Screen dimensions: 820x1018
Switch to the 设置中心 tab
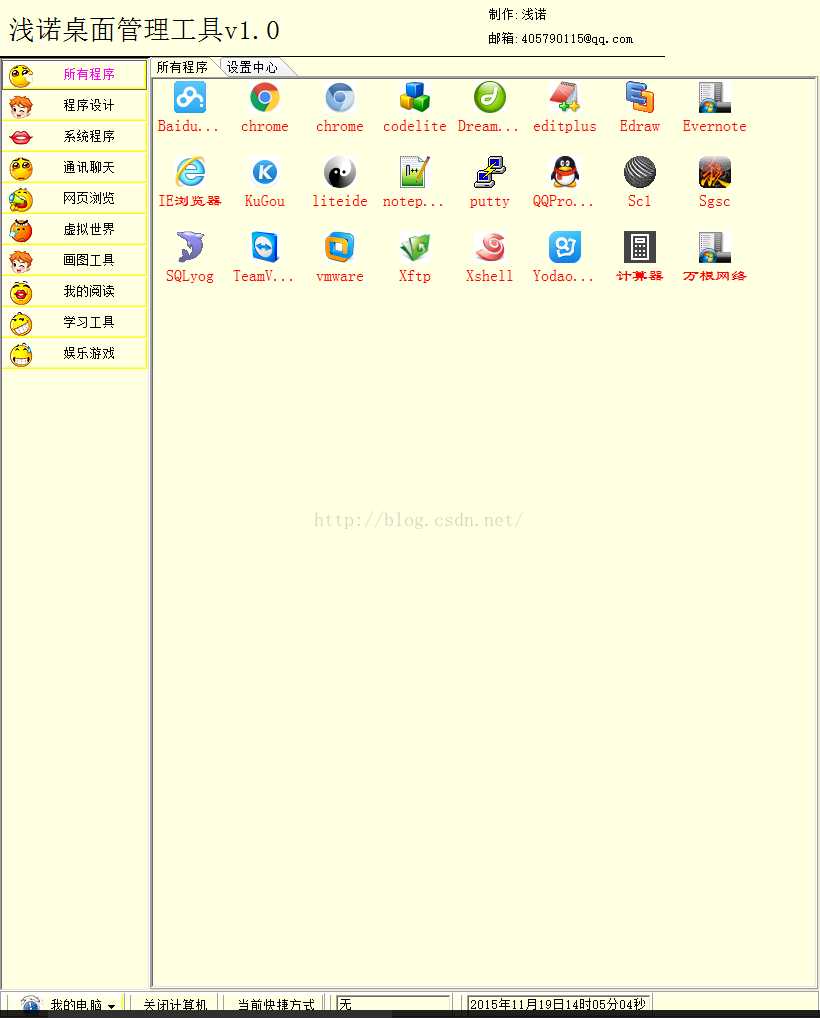click(x=253, y=67)
